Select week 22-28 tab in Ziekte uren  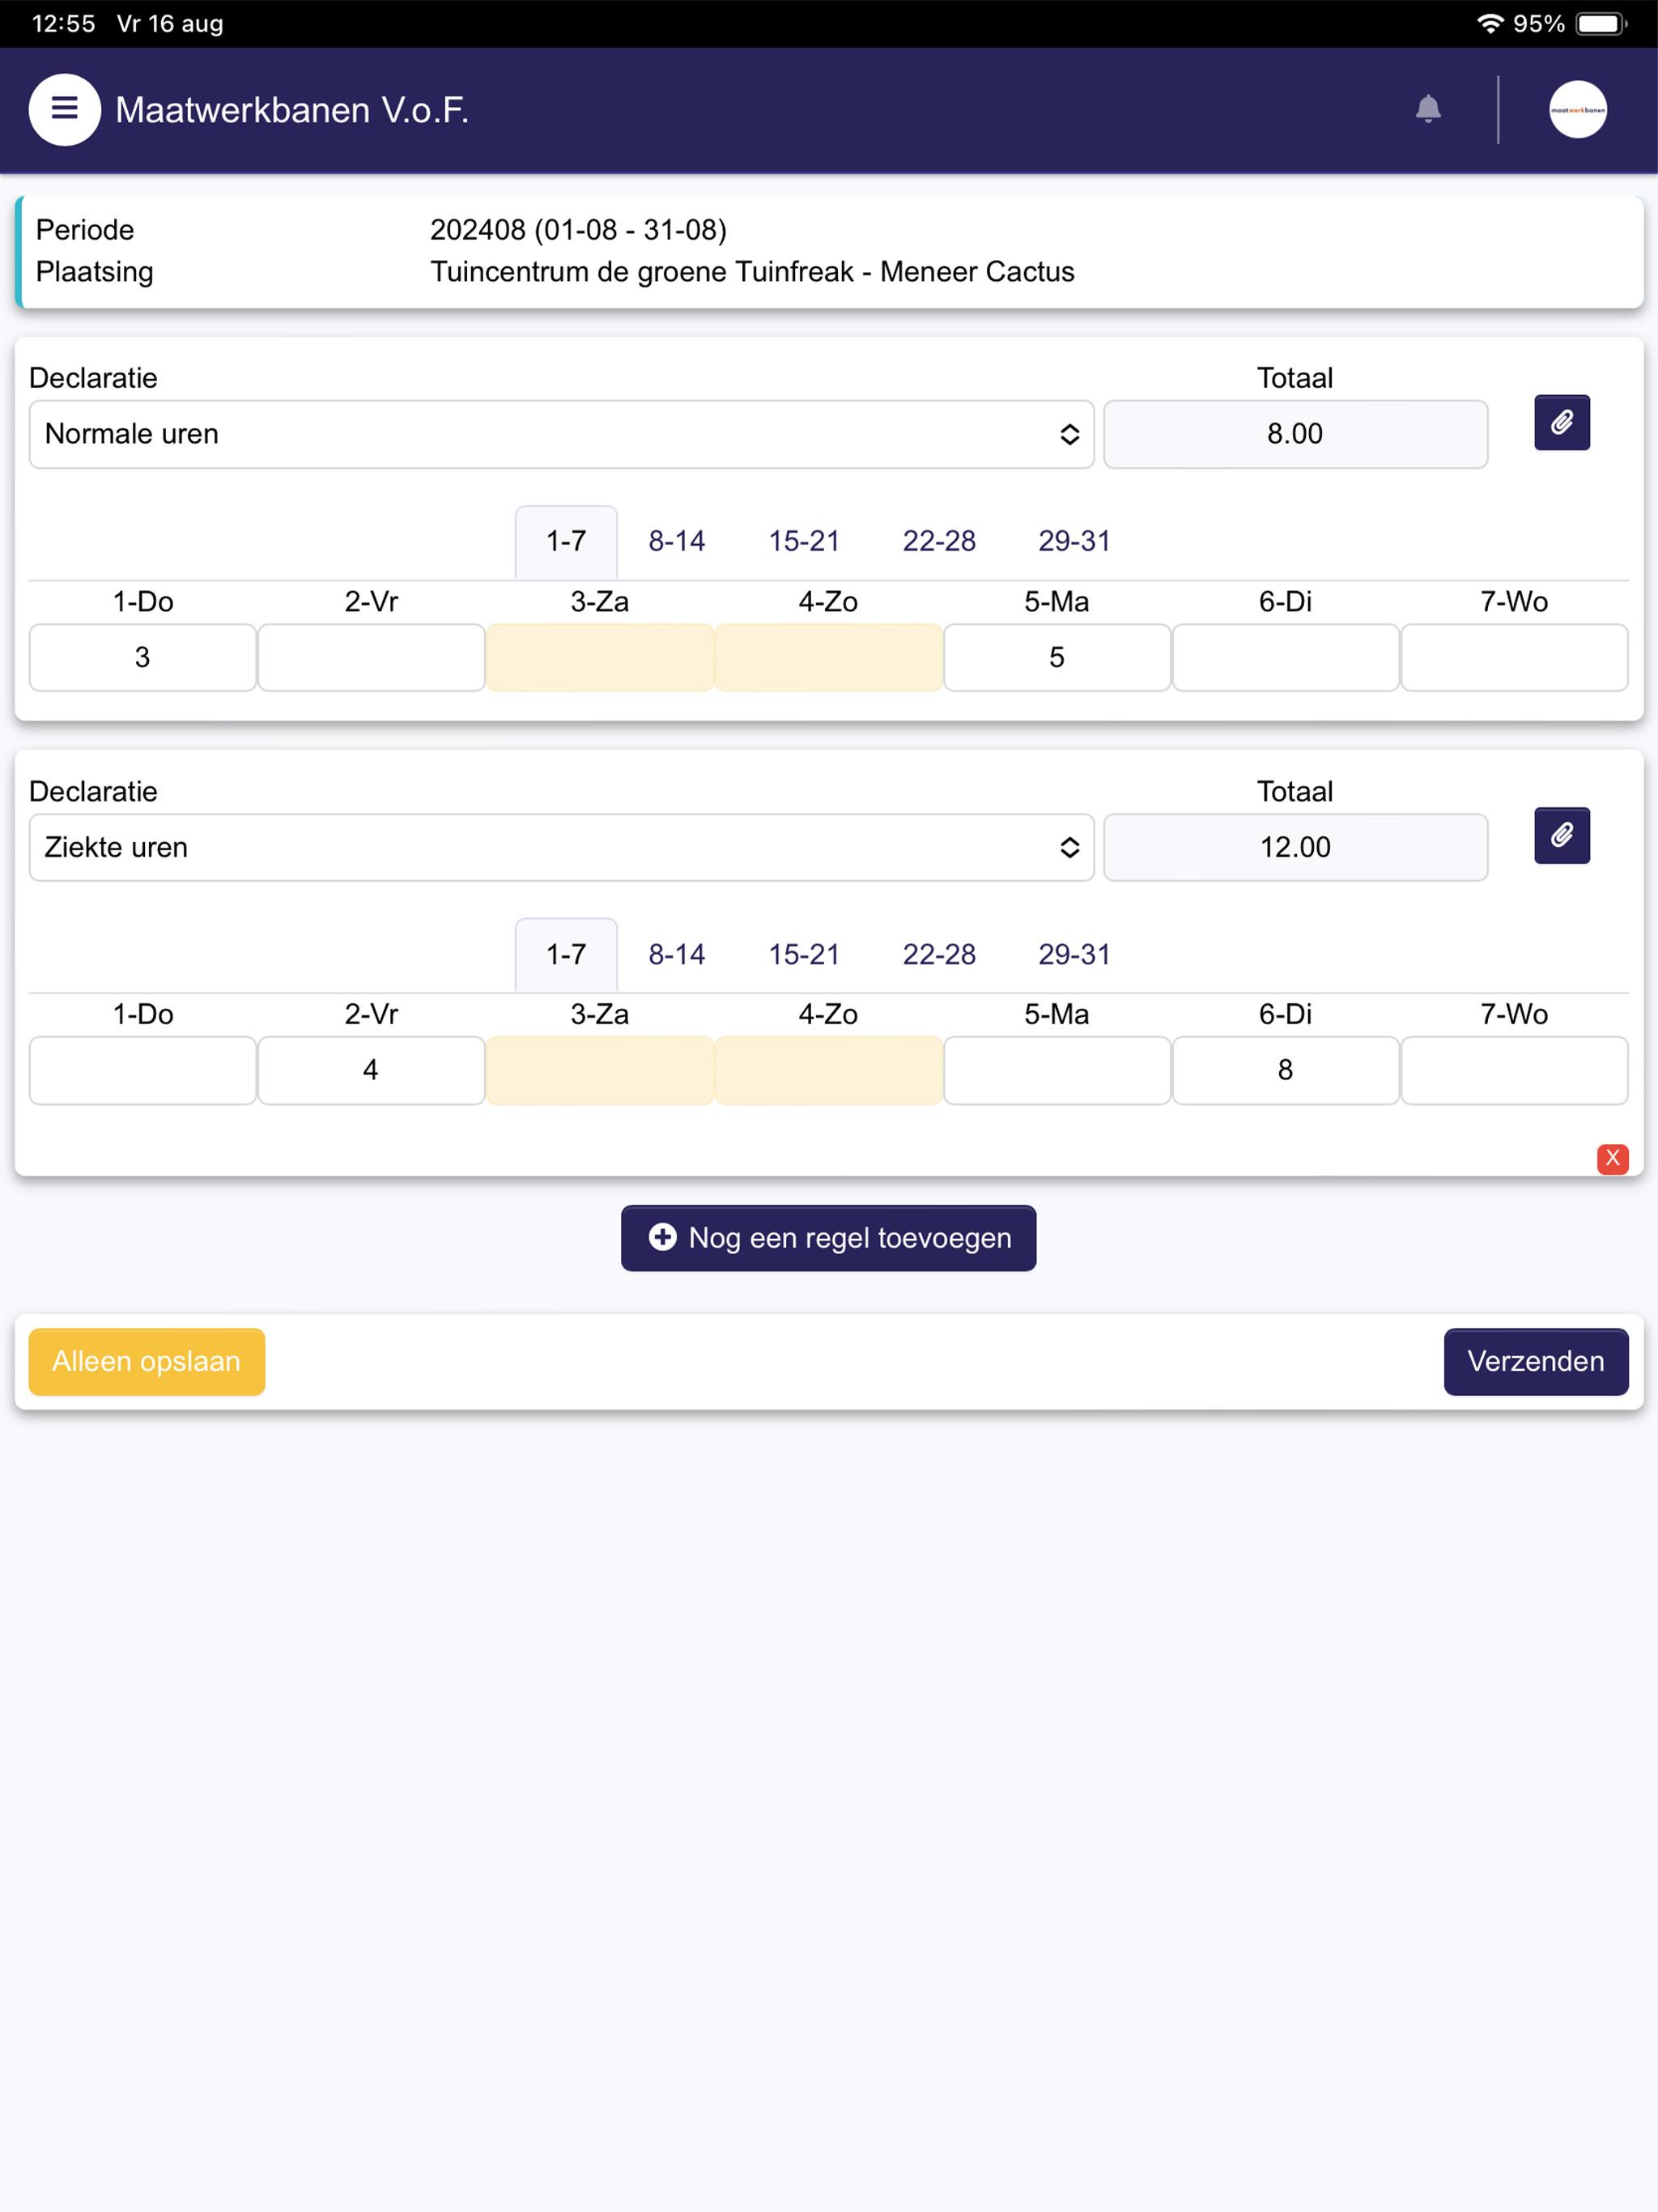(x=938, y=954)
